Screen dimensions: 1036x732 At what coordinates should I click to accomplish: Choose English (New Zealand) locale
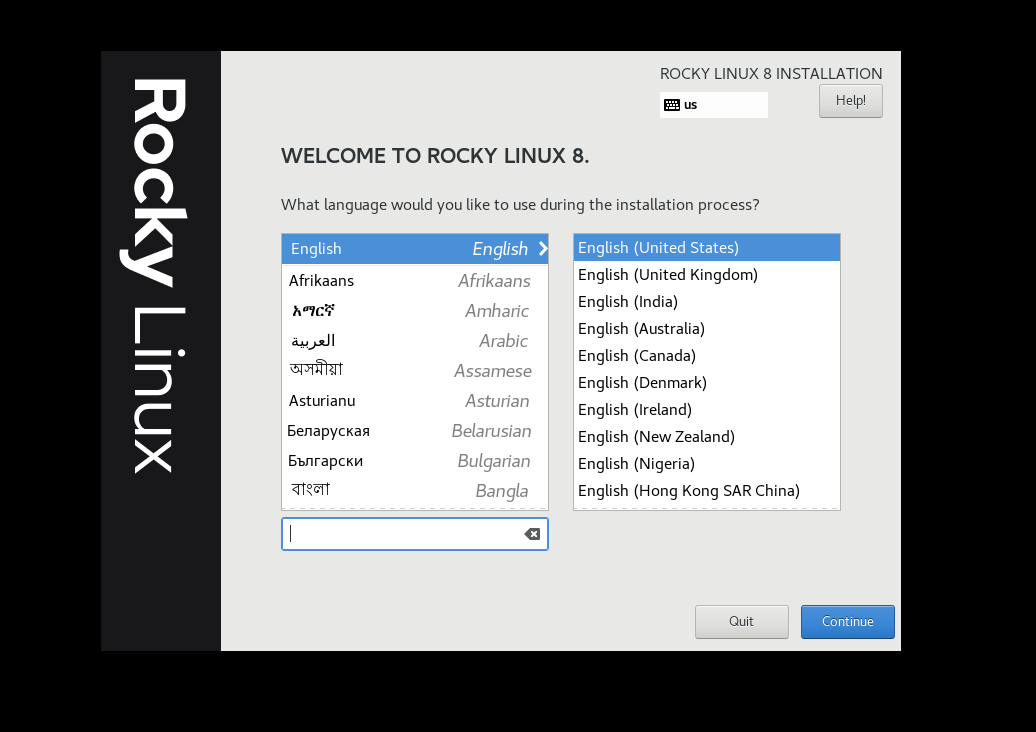(707, 437)
